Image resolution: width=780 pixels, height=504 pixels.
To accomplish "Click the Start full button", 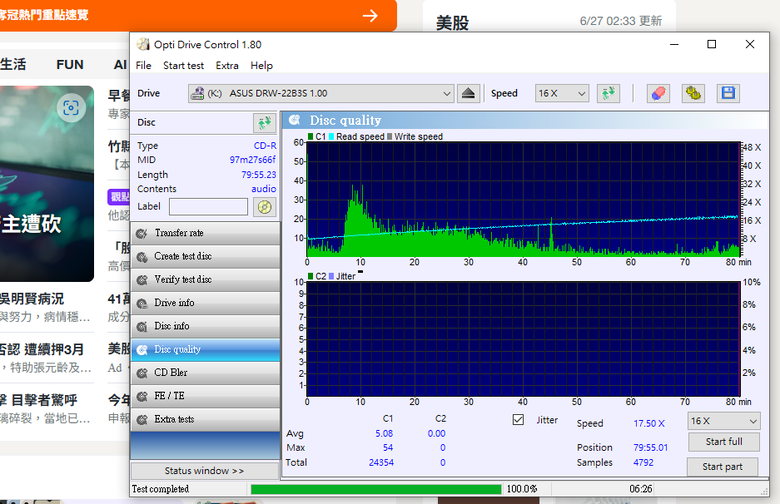I will coord(724,442).
